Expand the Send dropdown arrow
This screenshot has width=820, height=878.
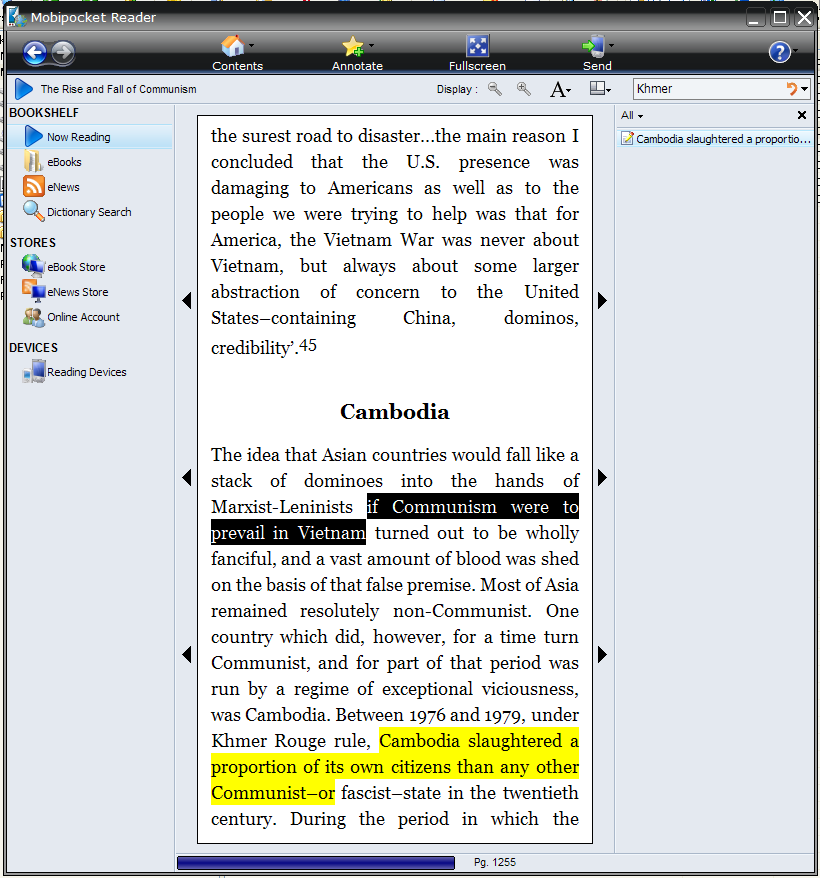[x=611, y=46]
